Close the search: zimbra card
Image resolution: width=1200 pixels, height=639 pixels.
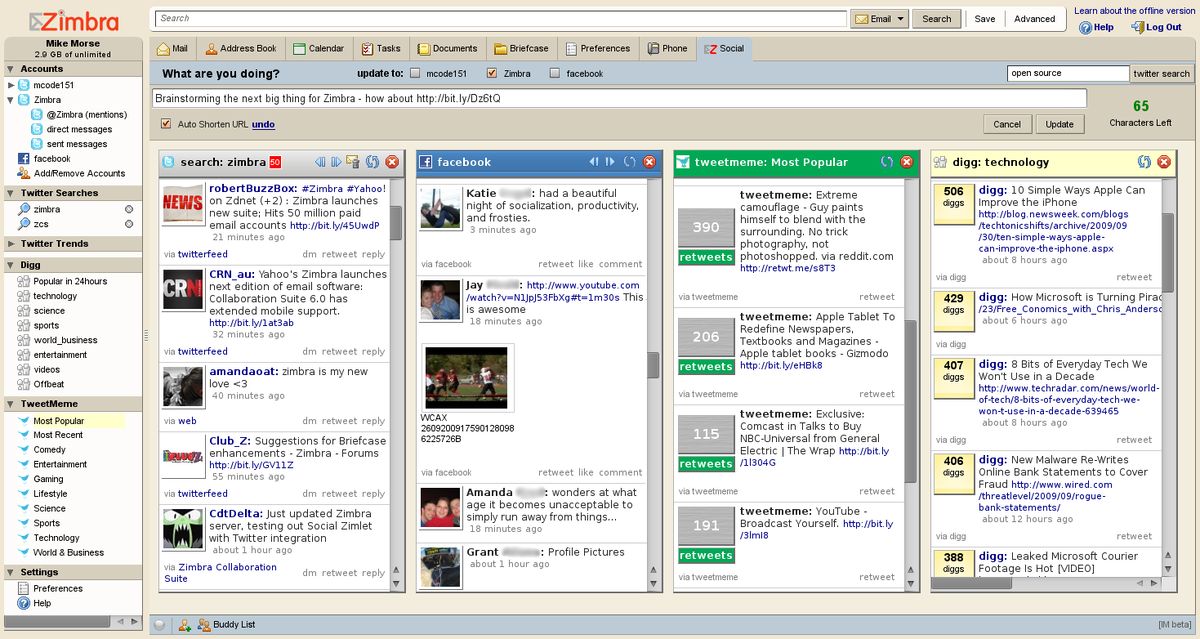pos(392,162)
